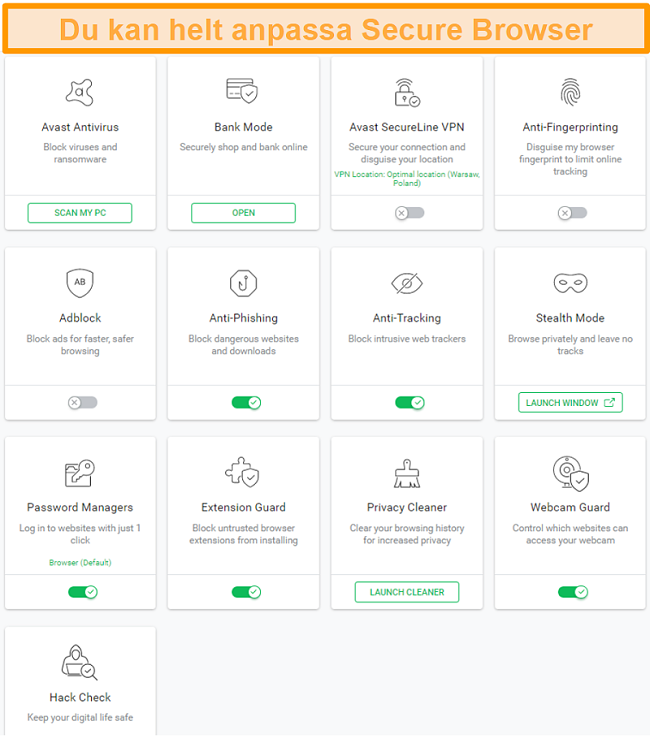Click 'Keep your digital life safe' text

80,717
